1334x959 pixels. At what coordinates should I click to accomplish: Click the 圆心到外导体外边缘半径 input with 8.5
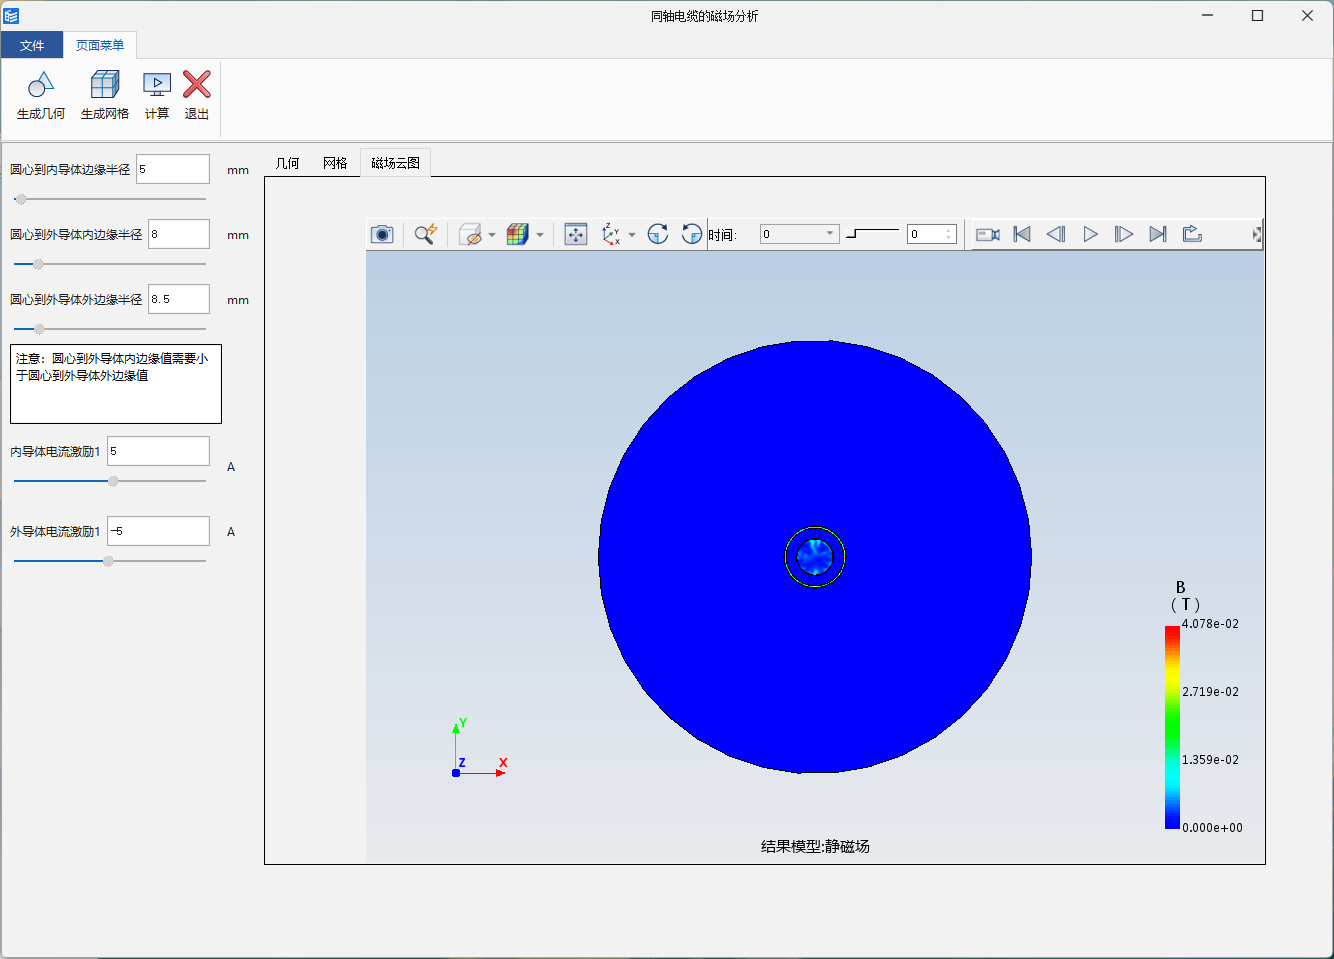click(179, 299)
